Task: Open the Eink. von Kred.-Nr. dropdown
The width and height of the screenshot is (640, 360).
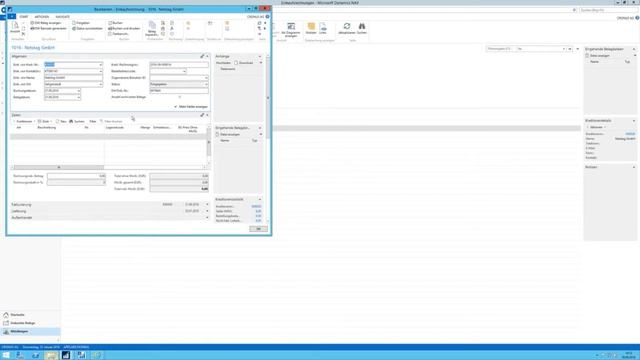Action: pyautogui.click(x=100, y=64)
